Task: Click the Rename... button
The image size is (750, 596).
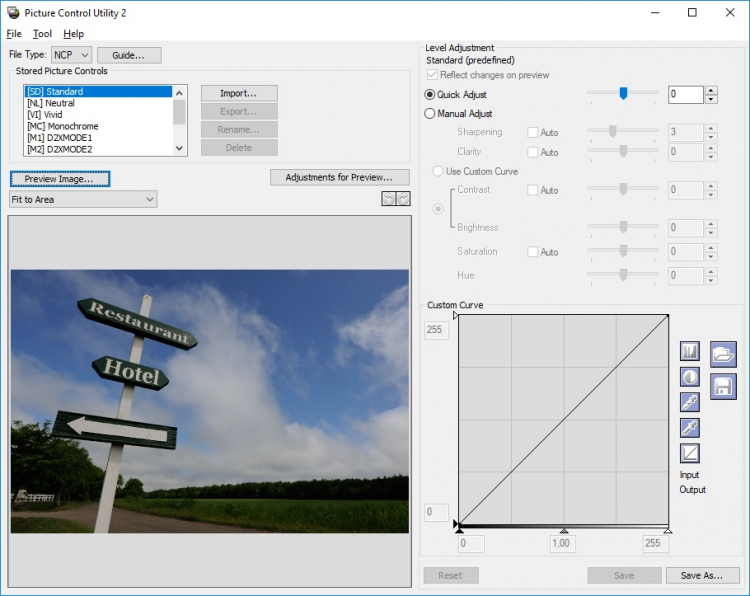Action: click(x=239, y=130)
